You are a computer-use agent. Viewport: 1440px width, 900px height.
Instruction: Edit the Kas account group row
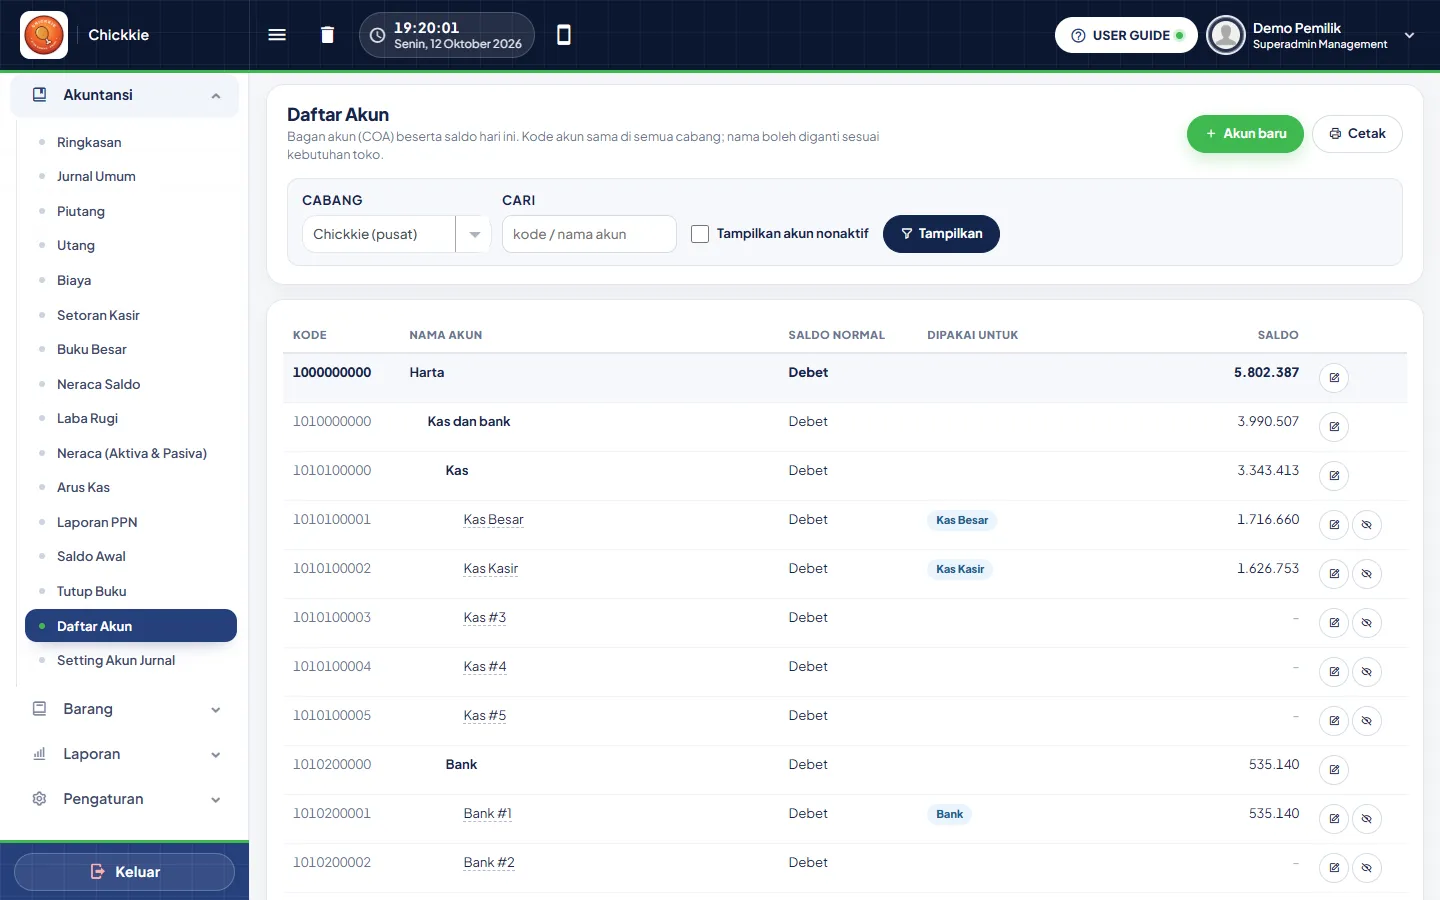coord(1334,476)
